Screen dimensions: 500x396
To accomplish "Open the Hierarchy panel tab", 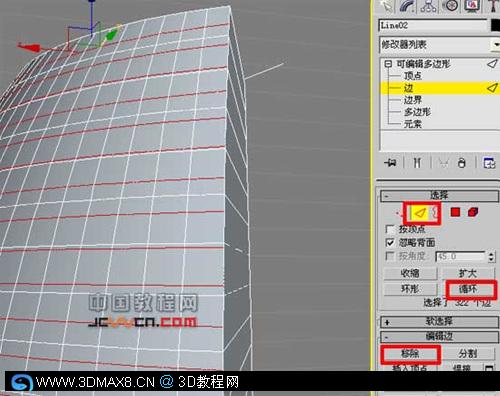I will [429, 6].
